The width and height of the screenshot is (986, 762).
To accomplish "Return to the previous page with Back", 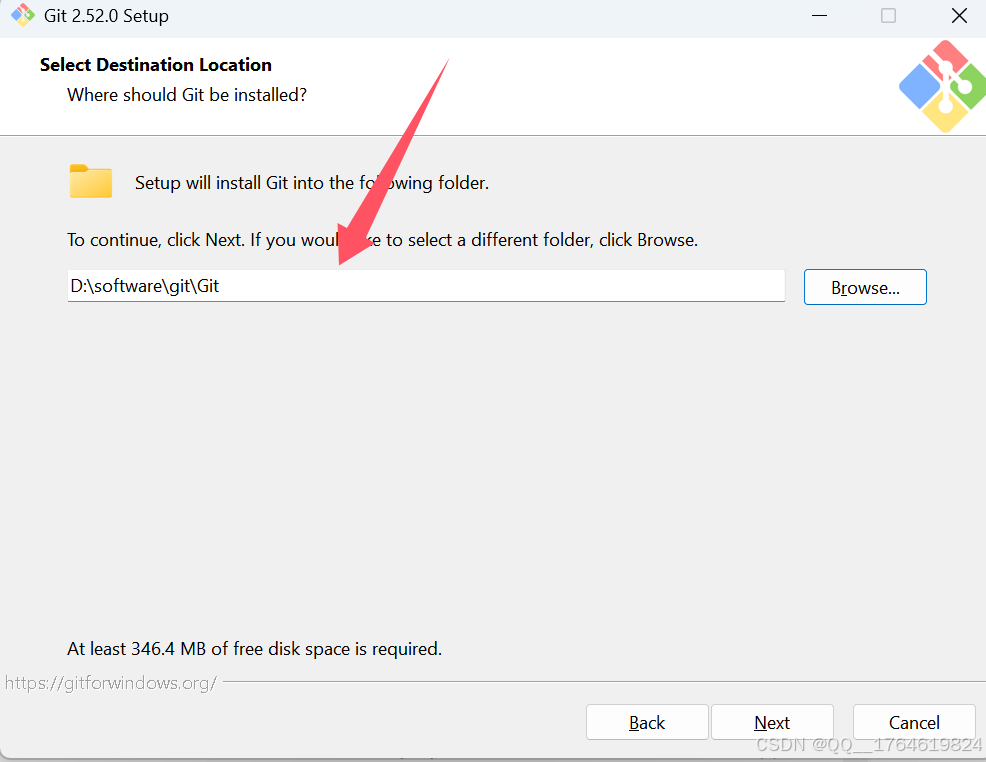I will click(647, 722).
